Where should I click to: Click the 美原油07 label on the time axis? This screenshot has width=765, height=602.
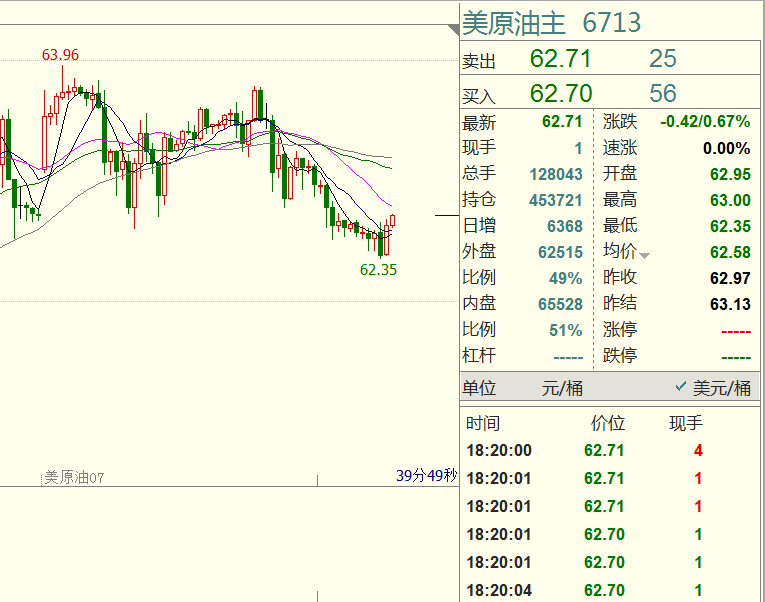coord(74,478)
